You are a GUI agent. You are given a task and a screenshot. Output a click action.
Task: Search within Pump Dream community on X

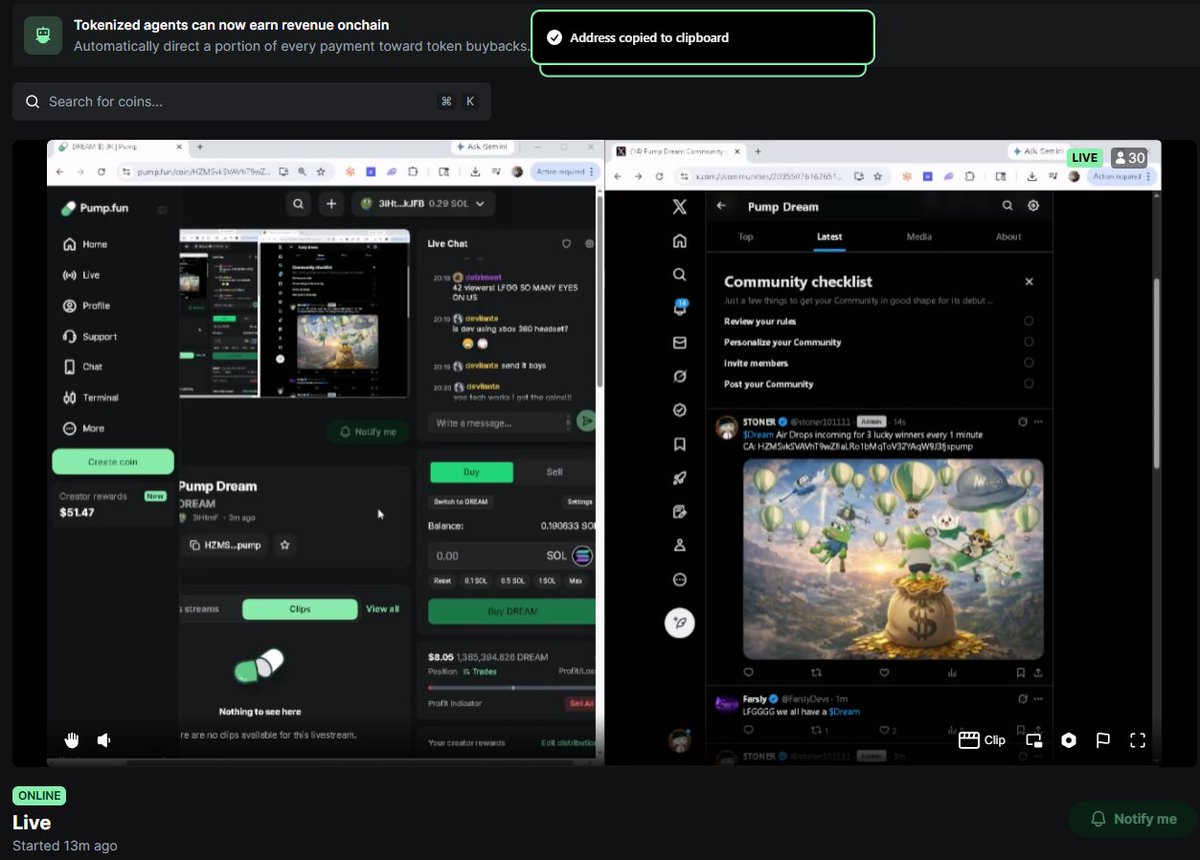click(1007, 206)
